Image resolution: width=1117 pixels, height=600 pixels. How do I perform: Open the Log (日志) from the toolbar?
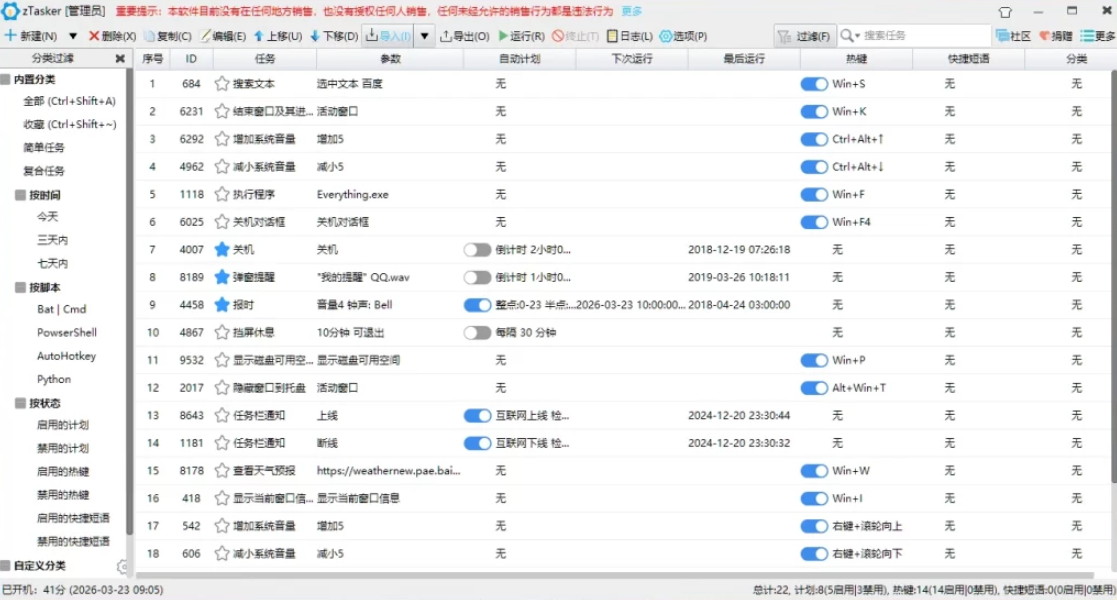tap(630, 36)
